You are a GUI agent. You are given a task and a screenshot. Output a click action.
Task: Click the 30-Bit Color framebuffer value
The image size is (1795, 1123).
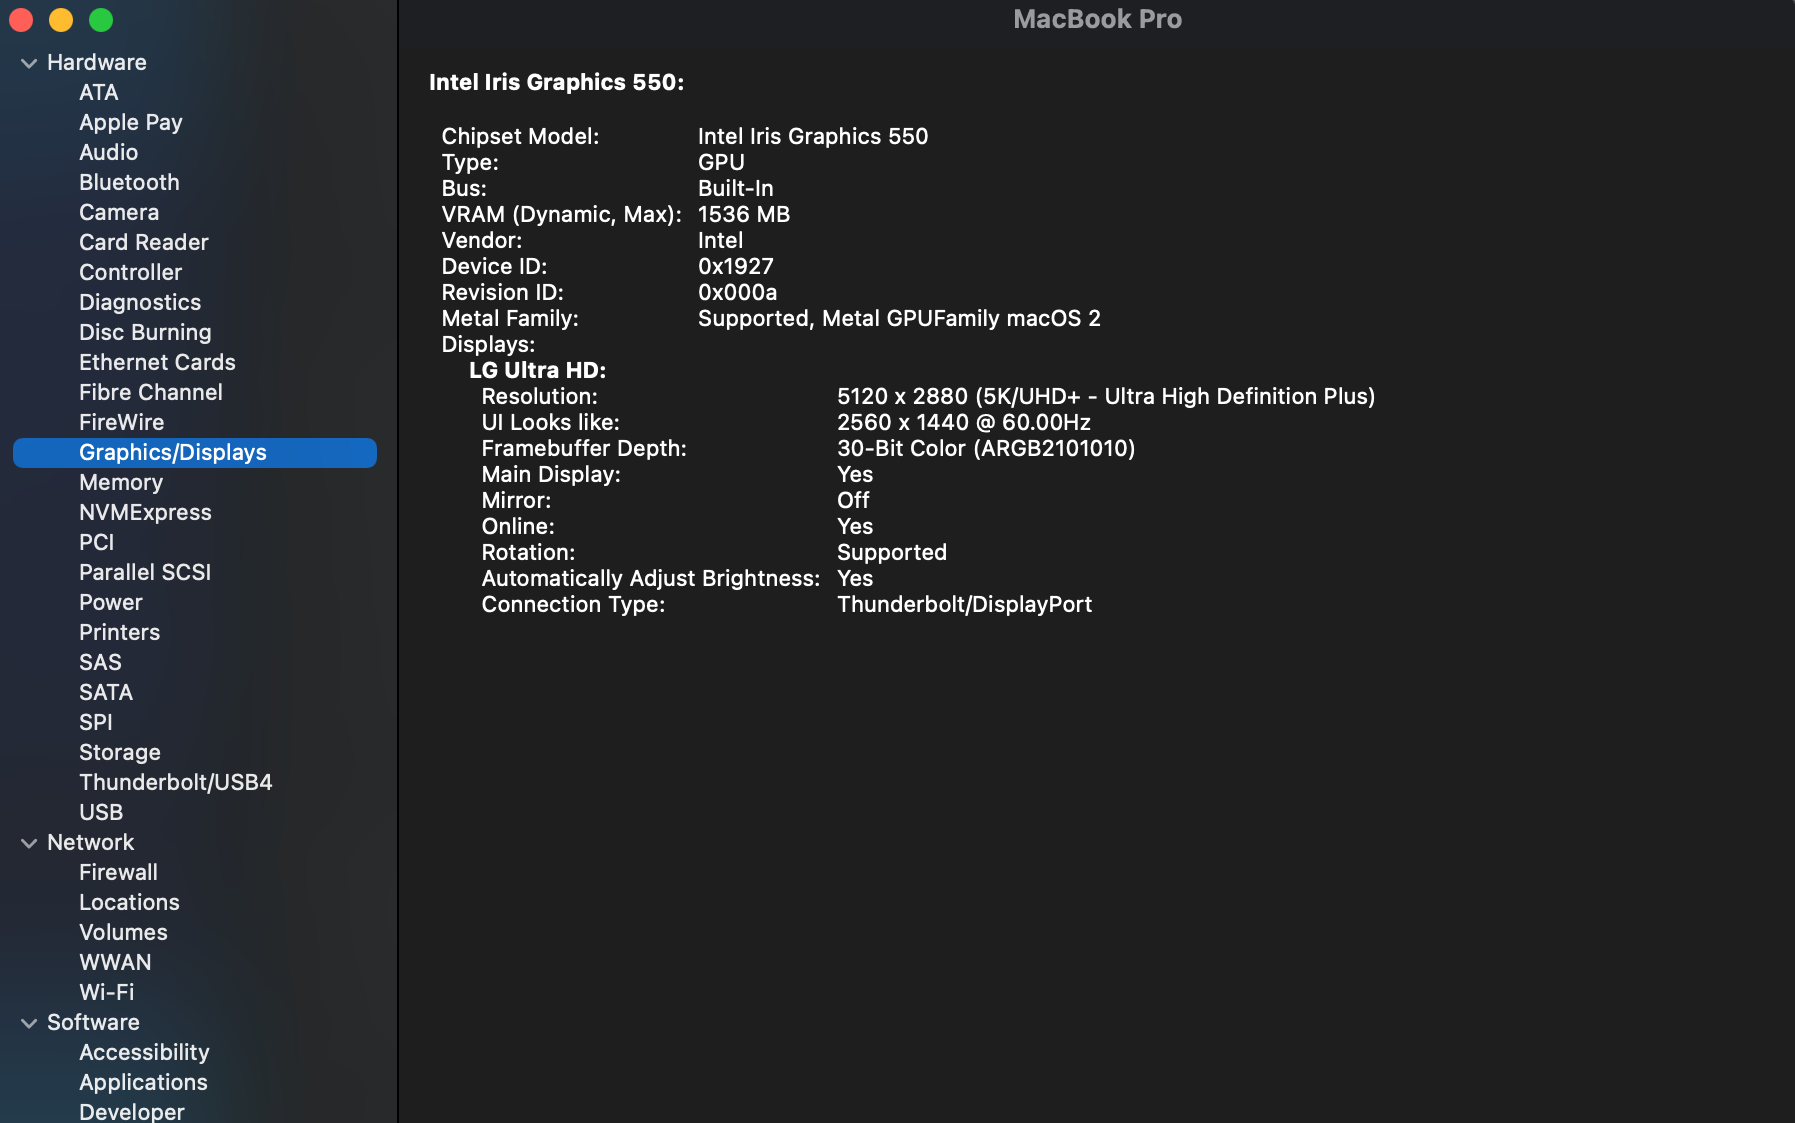pyautogui.click(x=986, y=448)
